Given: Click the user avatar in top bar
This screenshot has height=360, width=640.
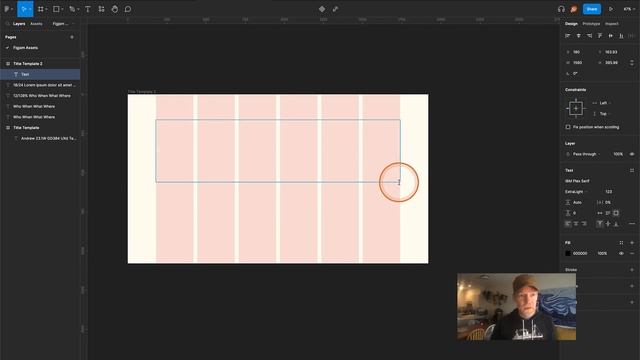Looking at the screenshot, I should (x=574, y=9).
